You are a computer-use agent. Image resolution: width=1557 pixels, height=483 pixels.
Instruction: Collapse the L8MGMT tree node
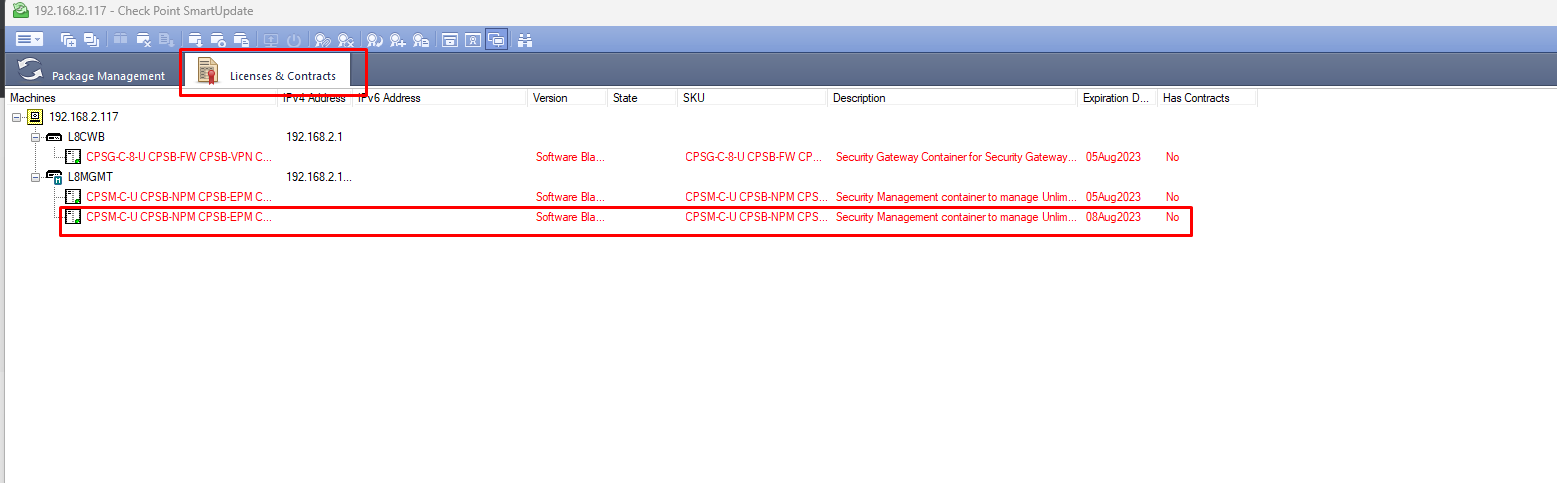click(36, 177)
